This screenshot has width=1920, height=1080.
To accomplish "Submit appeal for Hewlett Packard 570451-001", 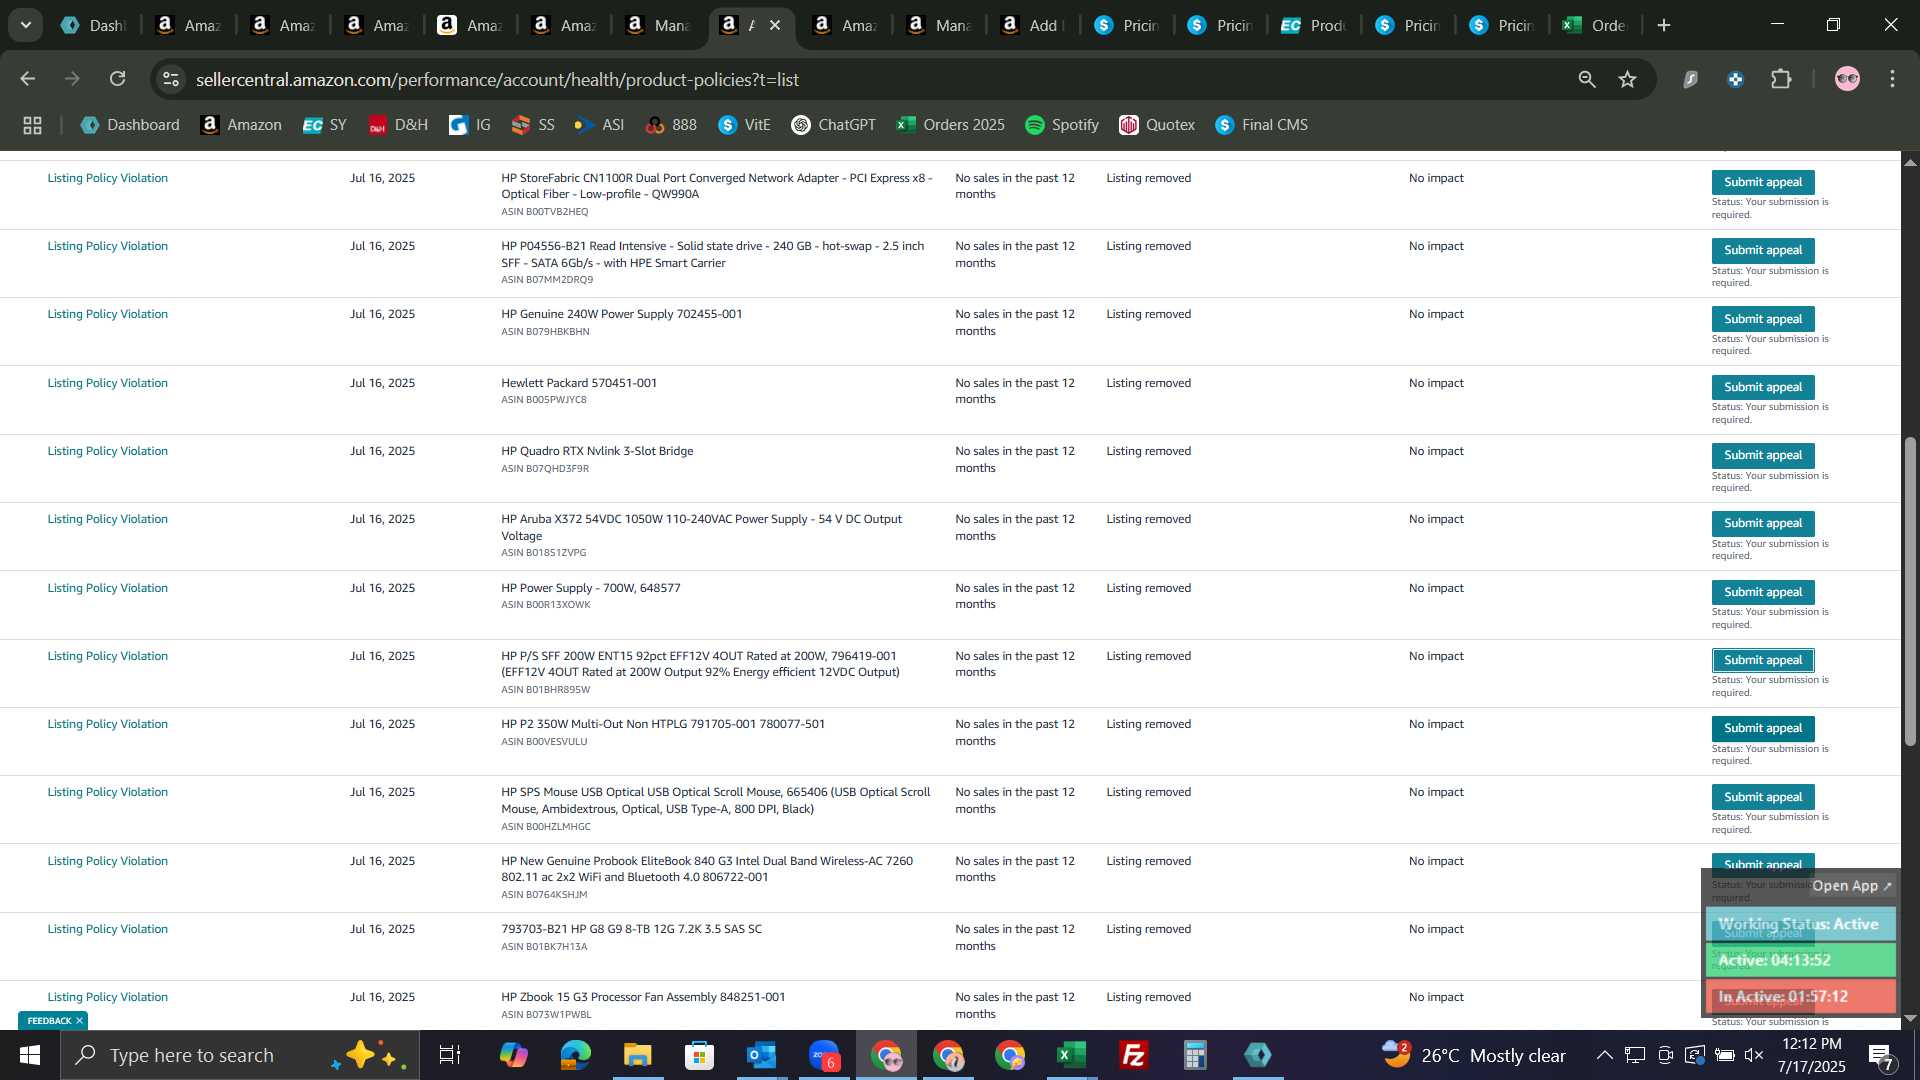I will click(x=1762, y=387).
